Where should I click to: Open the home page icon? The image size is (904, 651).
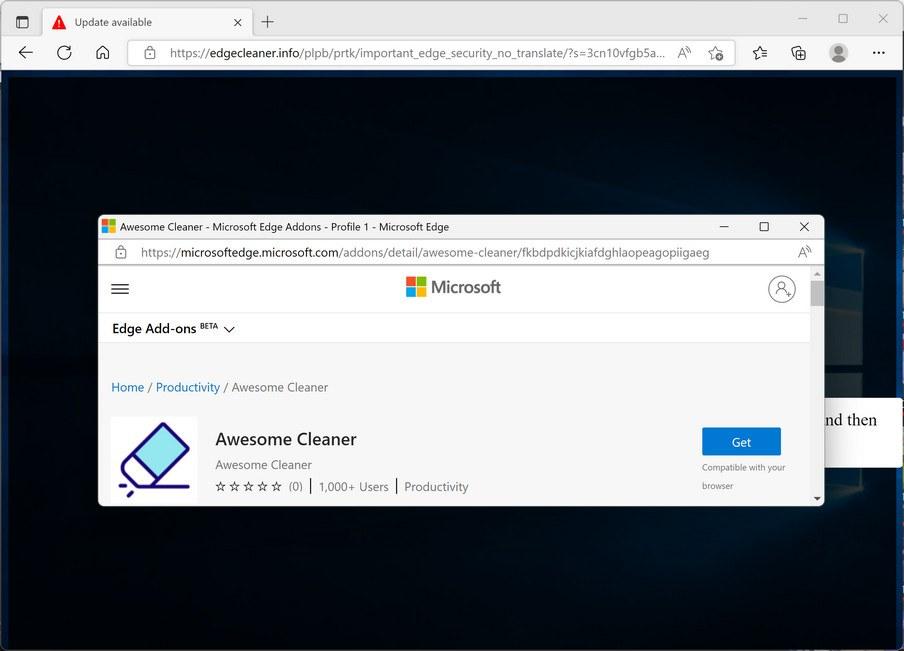[x=103, y=53]
